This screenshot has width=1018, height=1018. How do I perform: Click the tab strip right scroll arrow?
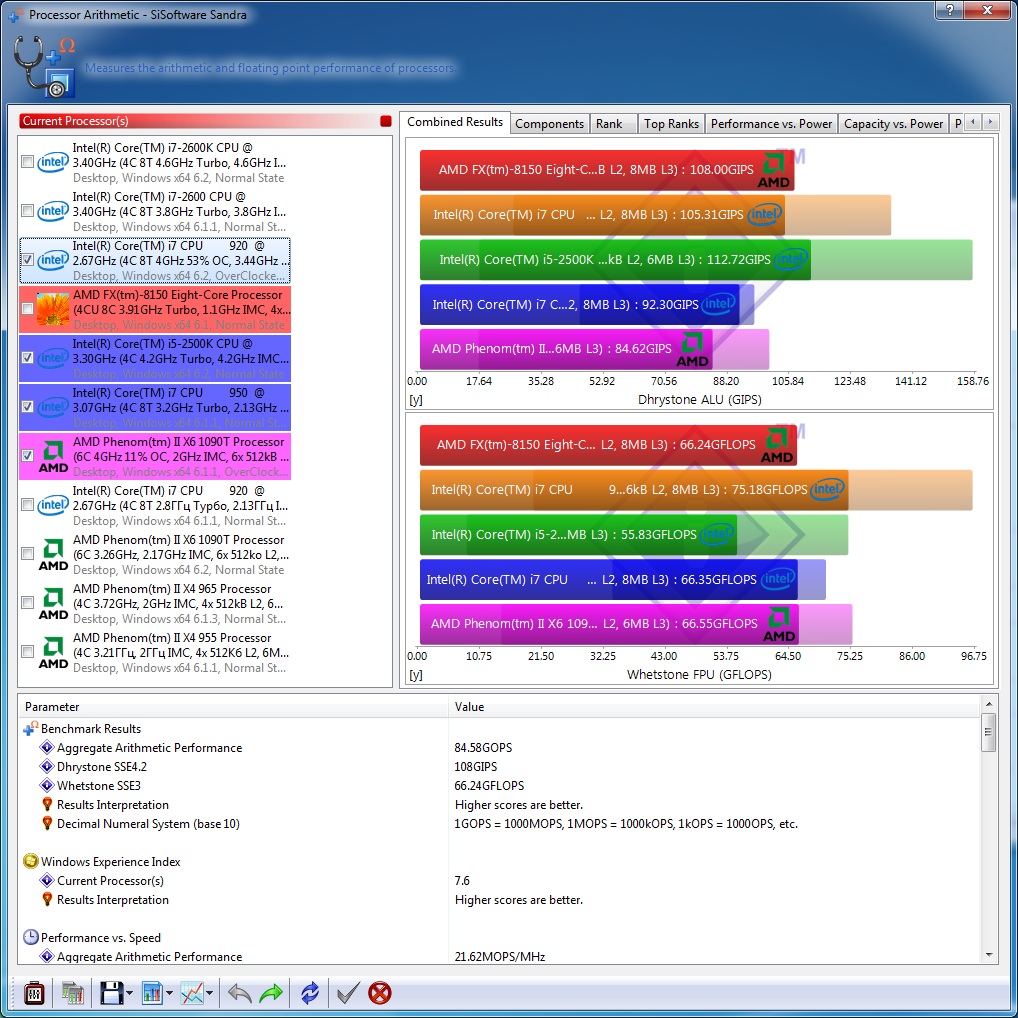990,122
